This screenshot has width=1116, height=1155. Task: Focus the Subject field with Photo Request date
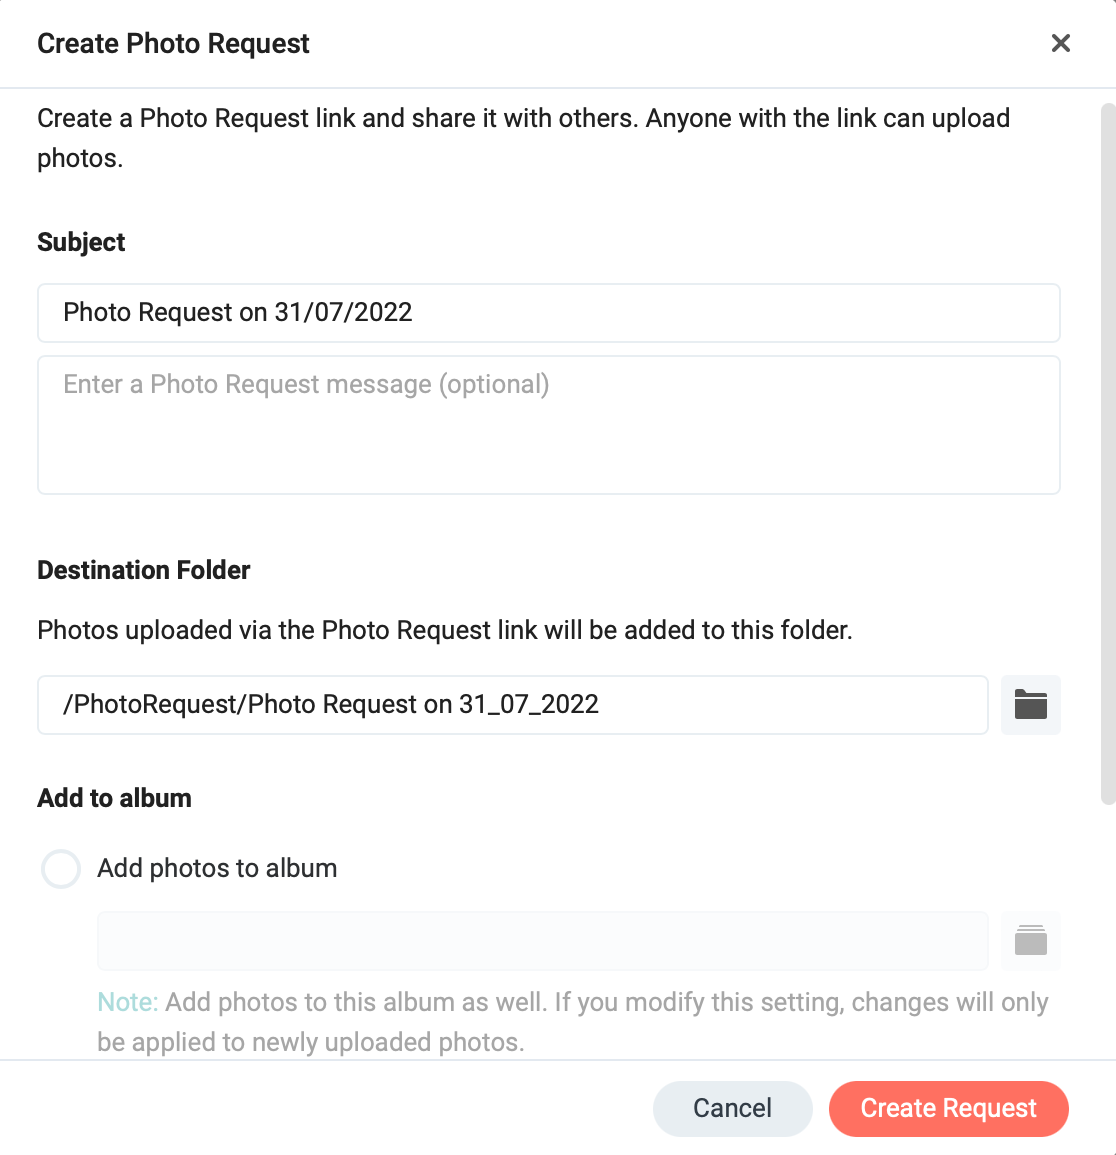[549, 313]
